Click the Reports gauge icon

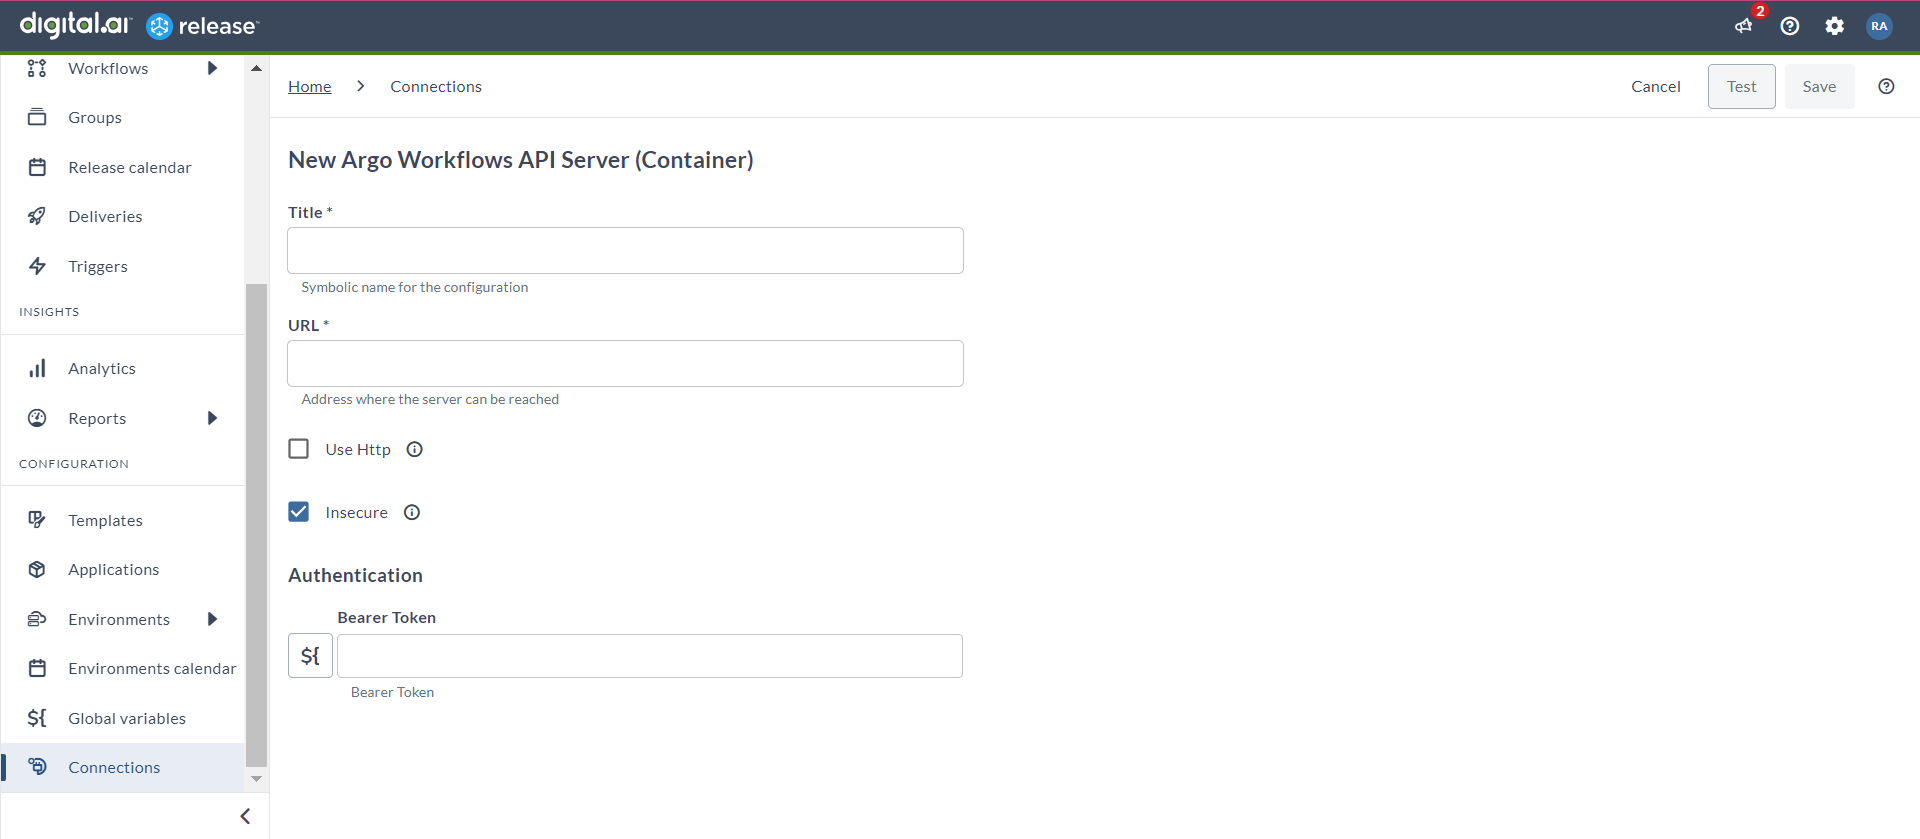click(37, 418)
